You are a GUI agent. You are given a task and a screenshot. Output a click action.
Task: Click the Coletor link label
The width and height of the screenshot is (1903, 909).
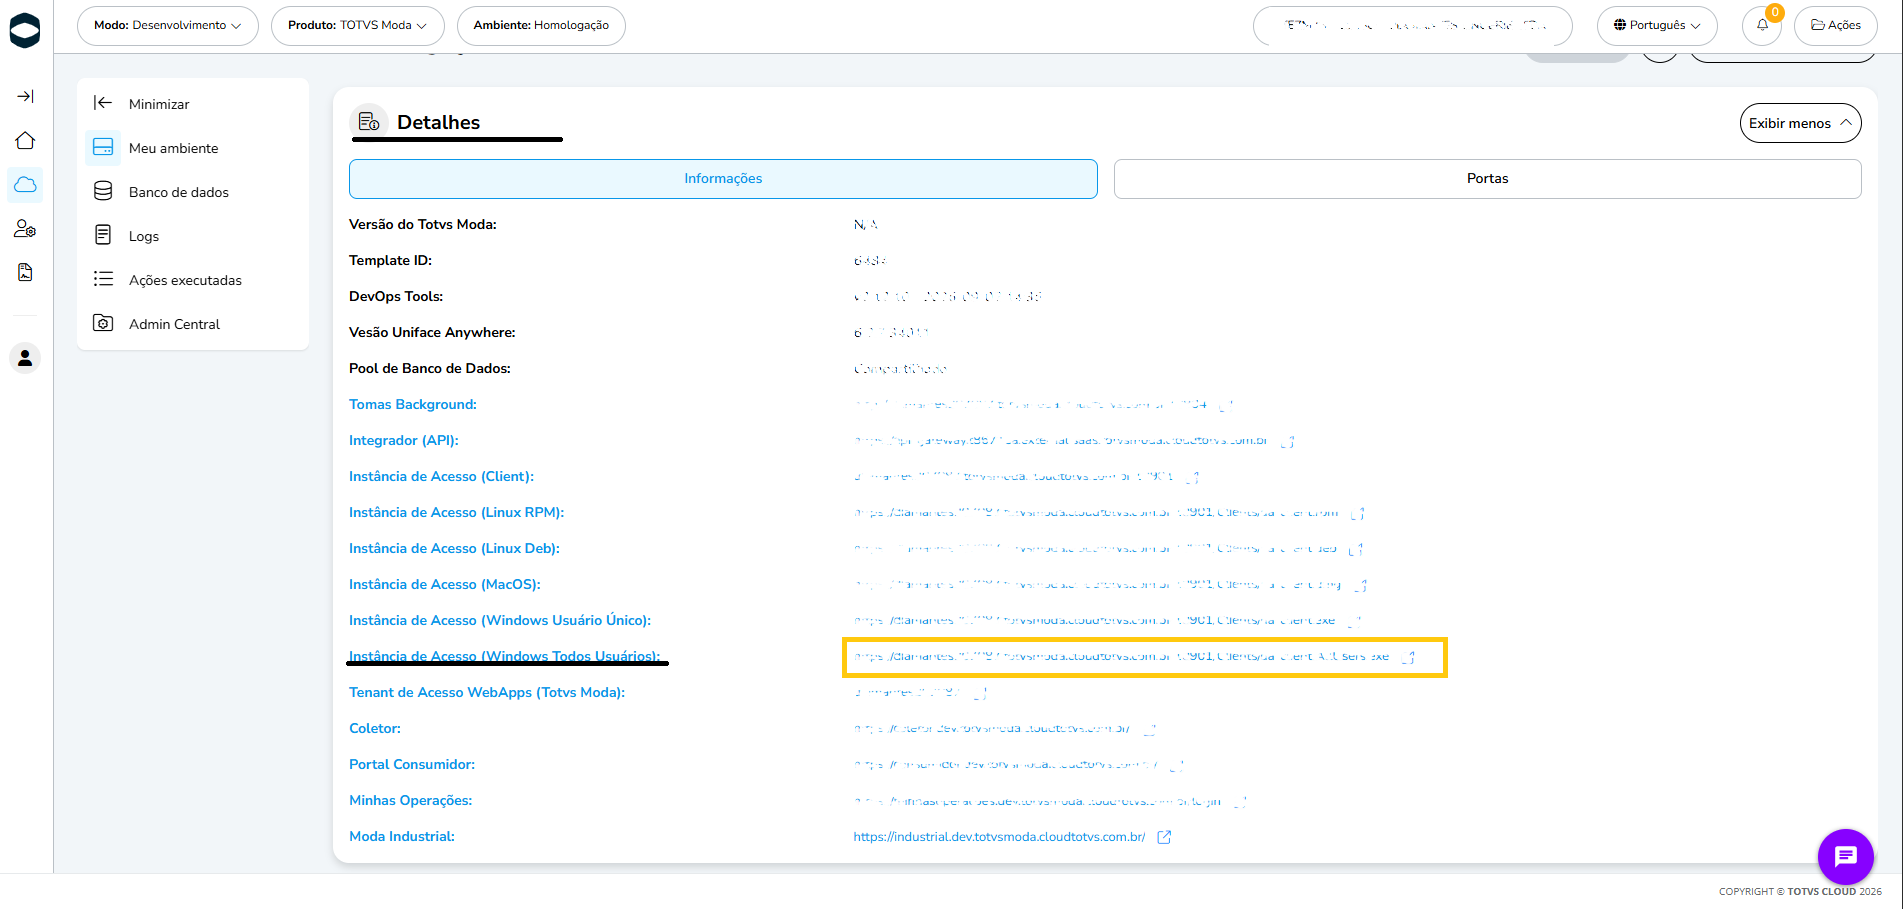(375, 728)
